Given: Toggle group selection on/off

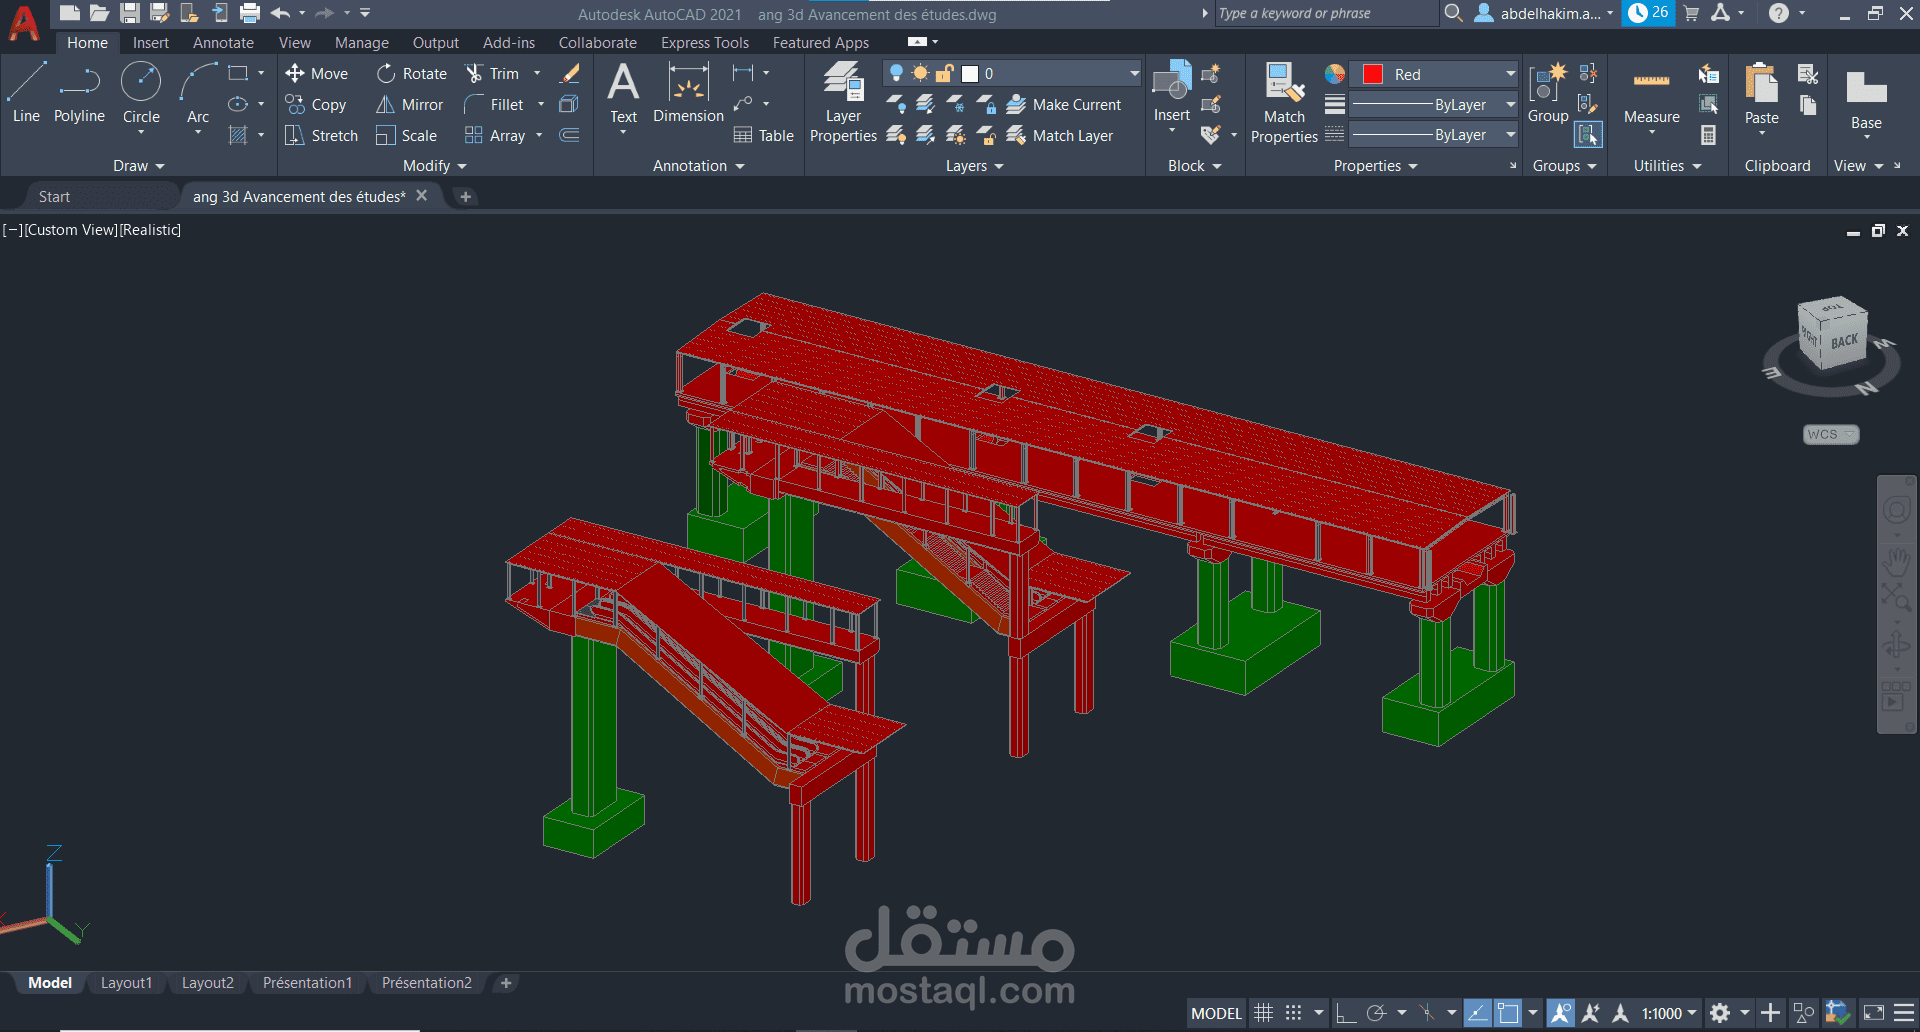Looking at the screenshot, I should tap(1588, 135).
